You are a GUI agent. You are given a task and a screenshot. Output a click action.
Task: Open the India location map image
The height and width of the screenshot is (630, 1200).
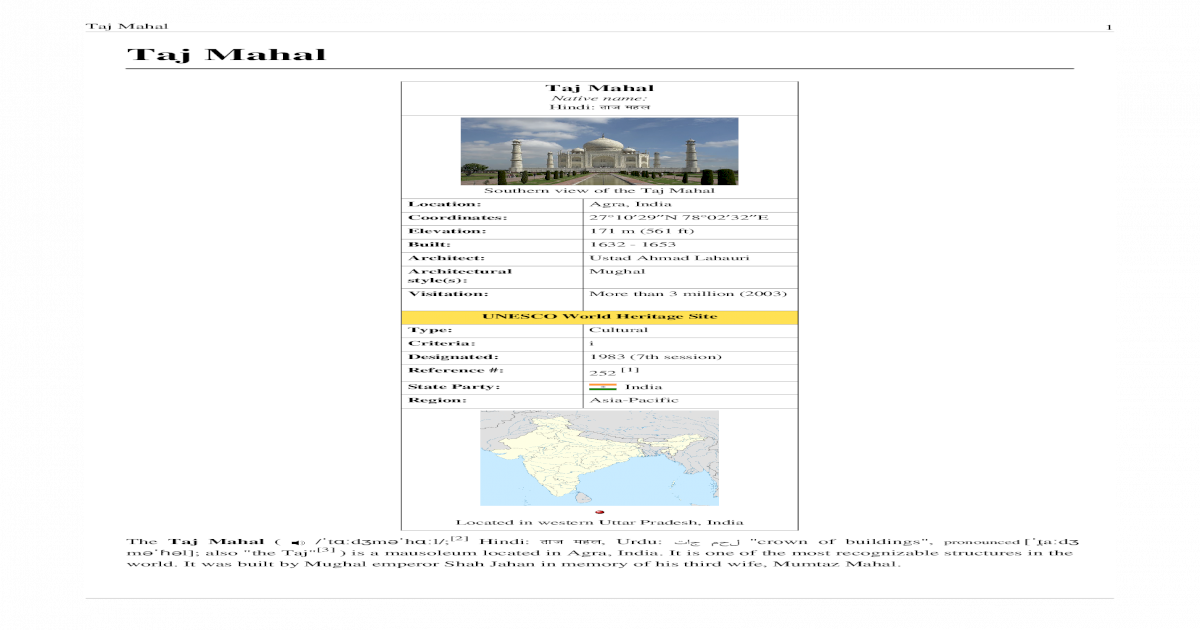point(599,458)
